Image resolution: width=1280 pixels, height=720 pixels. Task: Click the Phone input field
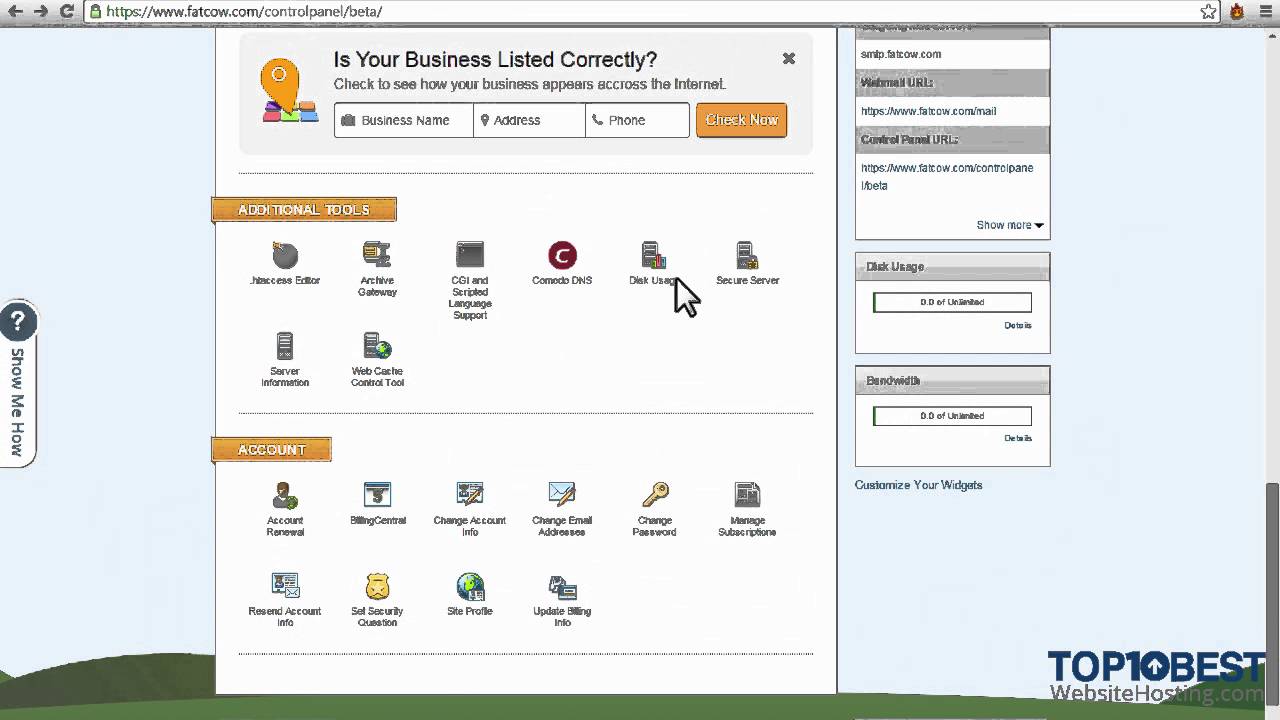(637, 120)
